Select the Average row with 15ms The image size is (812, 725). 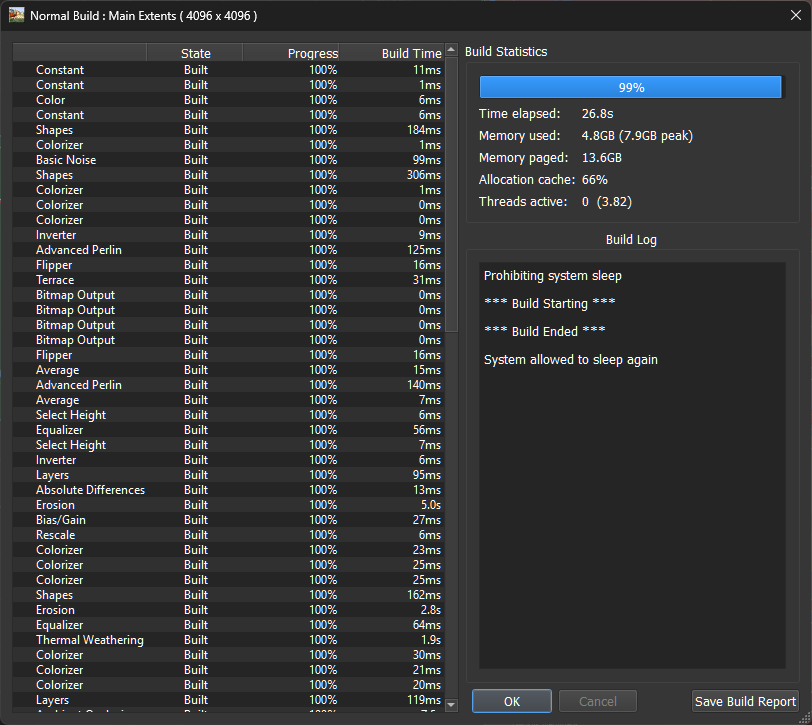tap(228, 370)
